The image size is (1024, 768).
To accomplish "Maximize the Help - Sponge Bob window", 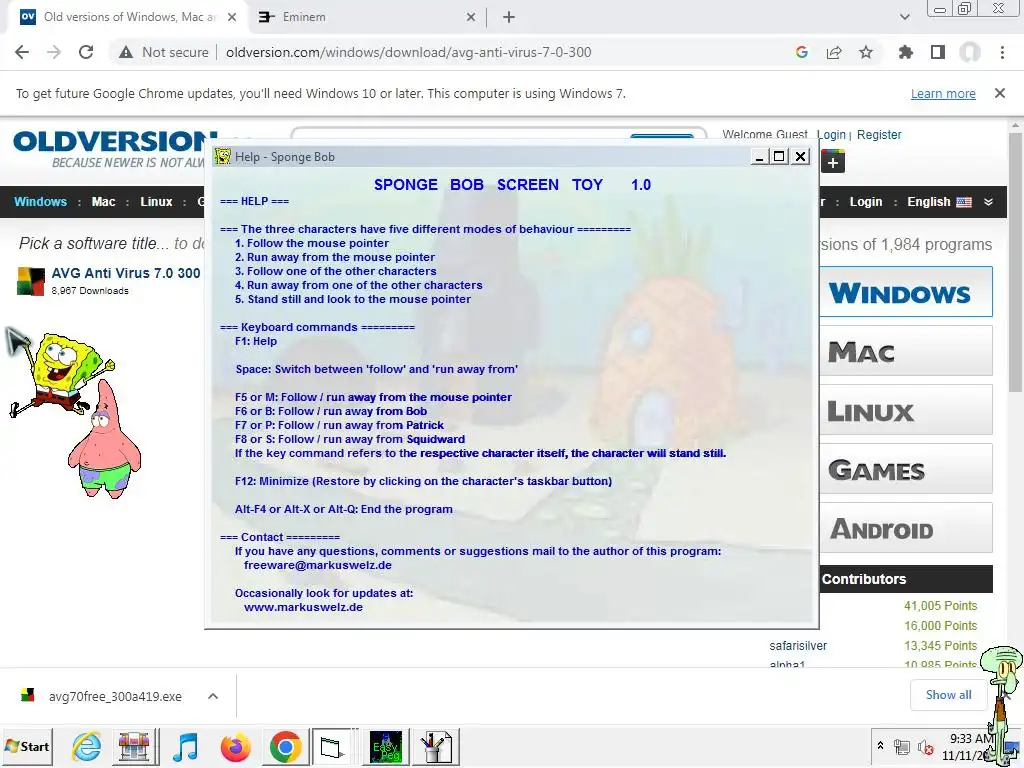I will (x=779, y=157).
